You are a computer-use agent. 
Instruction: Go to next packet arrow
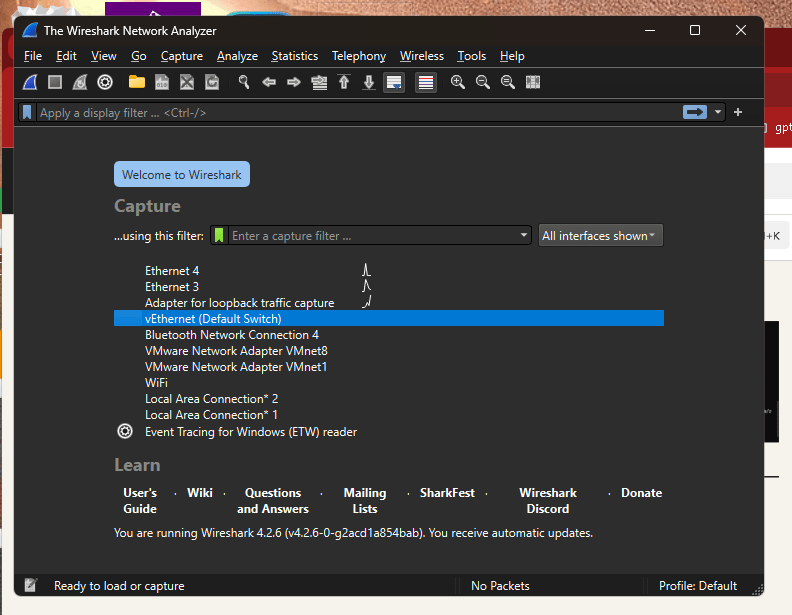[x=294, y=82]
